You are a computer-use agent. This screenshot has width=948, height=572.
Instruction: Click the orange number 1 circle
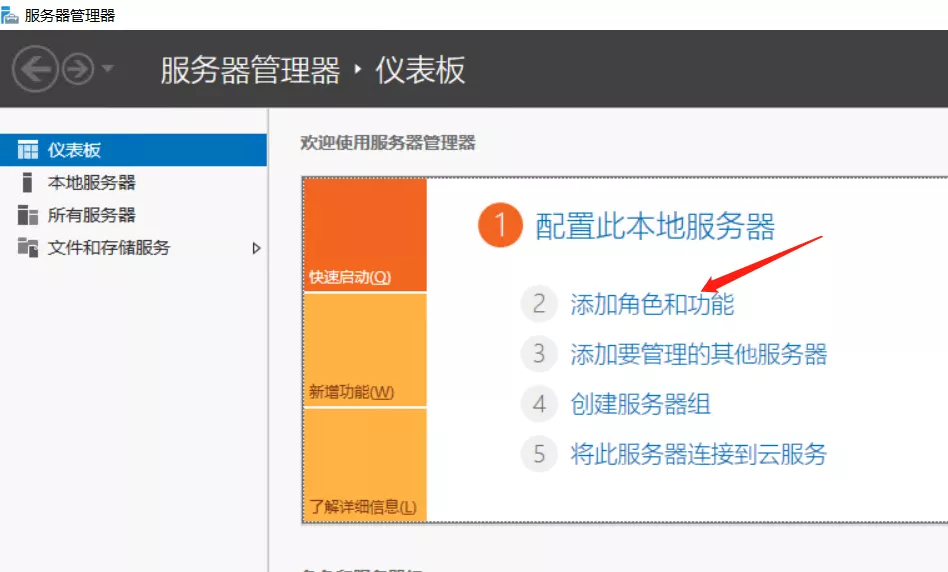(x=500, y=227)
